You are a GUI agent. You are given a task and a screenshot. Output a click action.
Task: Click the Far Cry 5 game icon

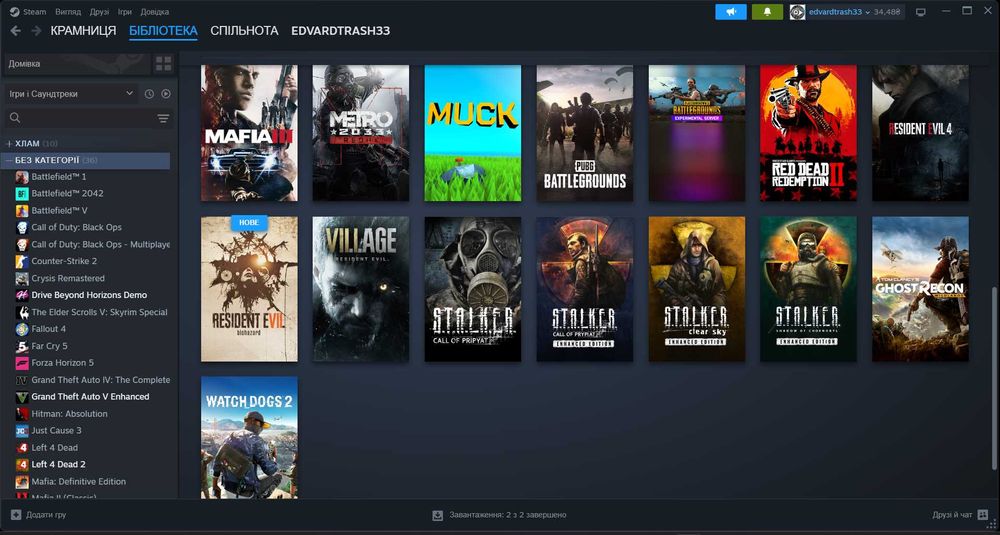22,346
